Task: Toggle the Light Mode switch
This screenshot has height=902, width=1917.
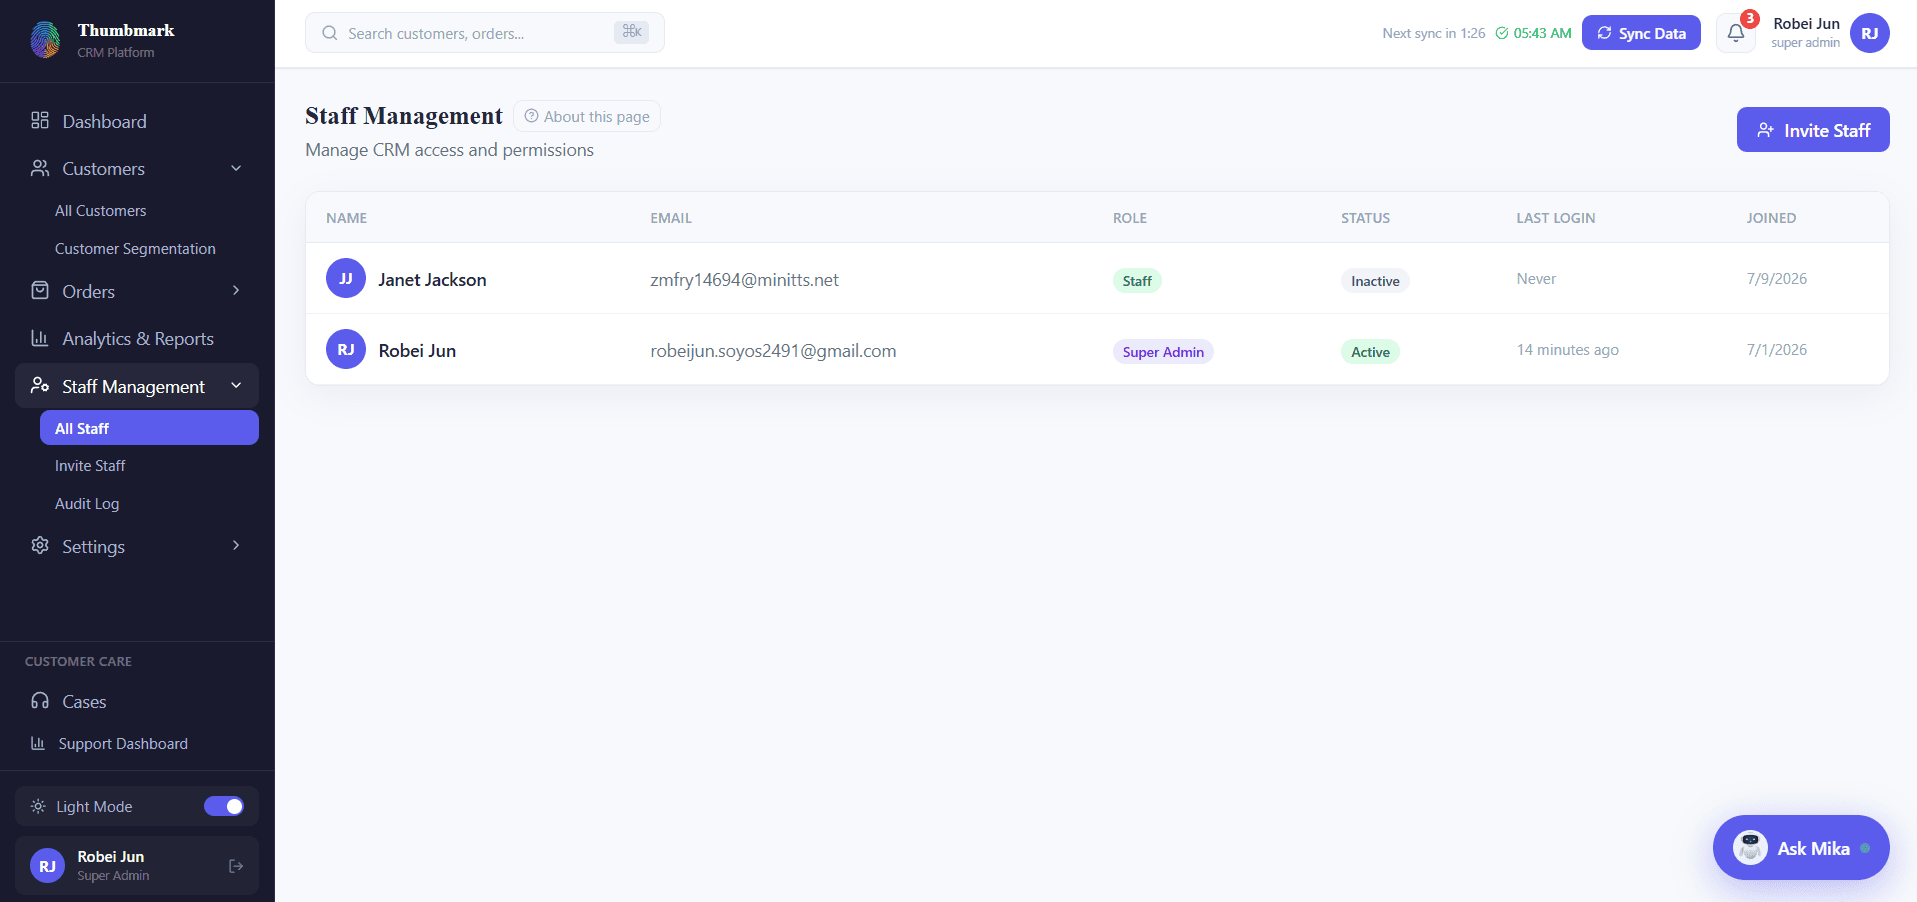Action: pyautogui.click(x=224, y=806)
